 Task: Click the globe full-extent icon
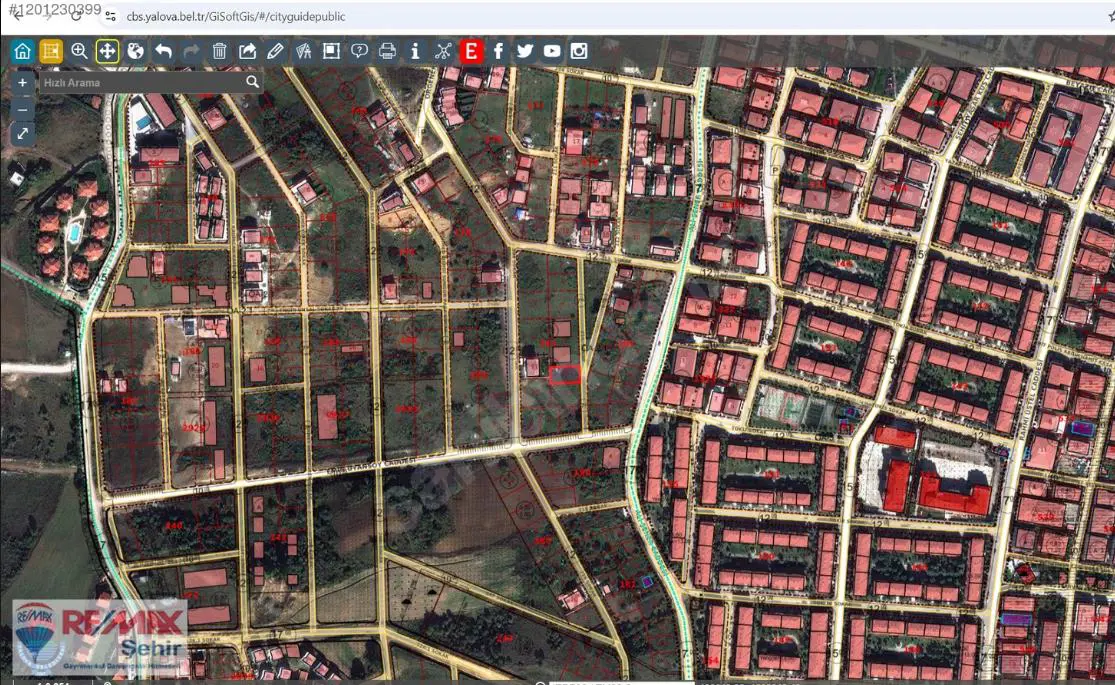[x=135, y=51]
